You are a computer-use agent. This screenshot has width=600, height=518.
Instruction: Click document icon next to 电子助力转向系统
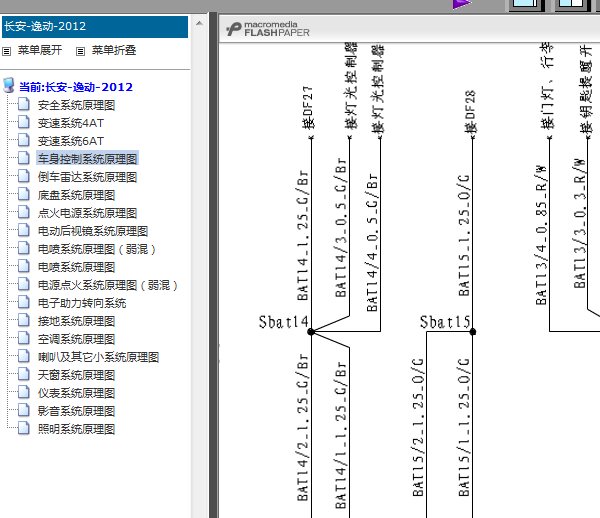point(24,302)
